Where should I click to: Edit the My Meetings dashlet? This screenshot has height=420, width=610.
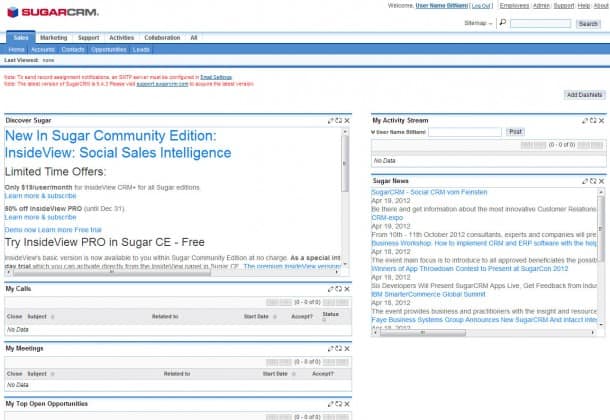pyautogui.click(x=331, y=348)
